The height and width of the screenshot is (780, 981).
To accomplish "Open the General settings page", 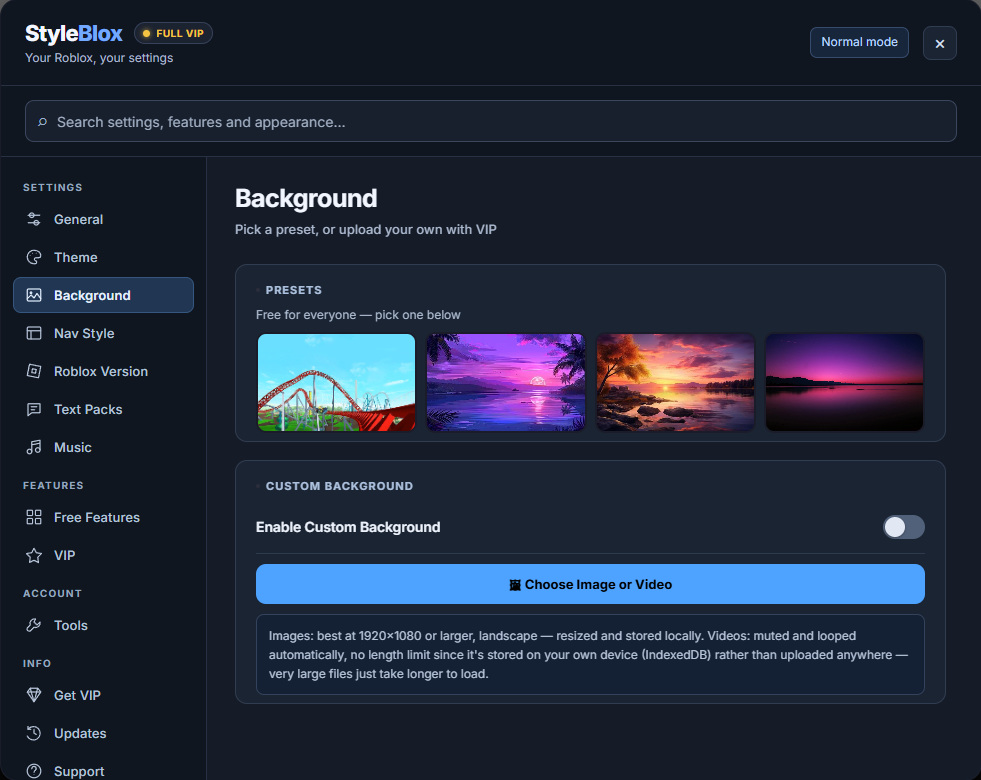I will pos(103,220).
